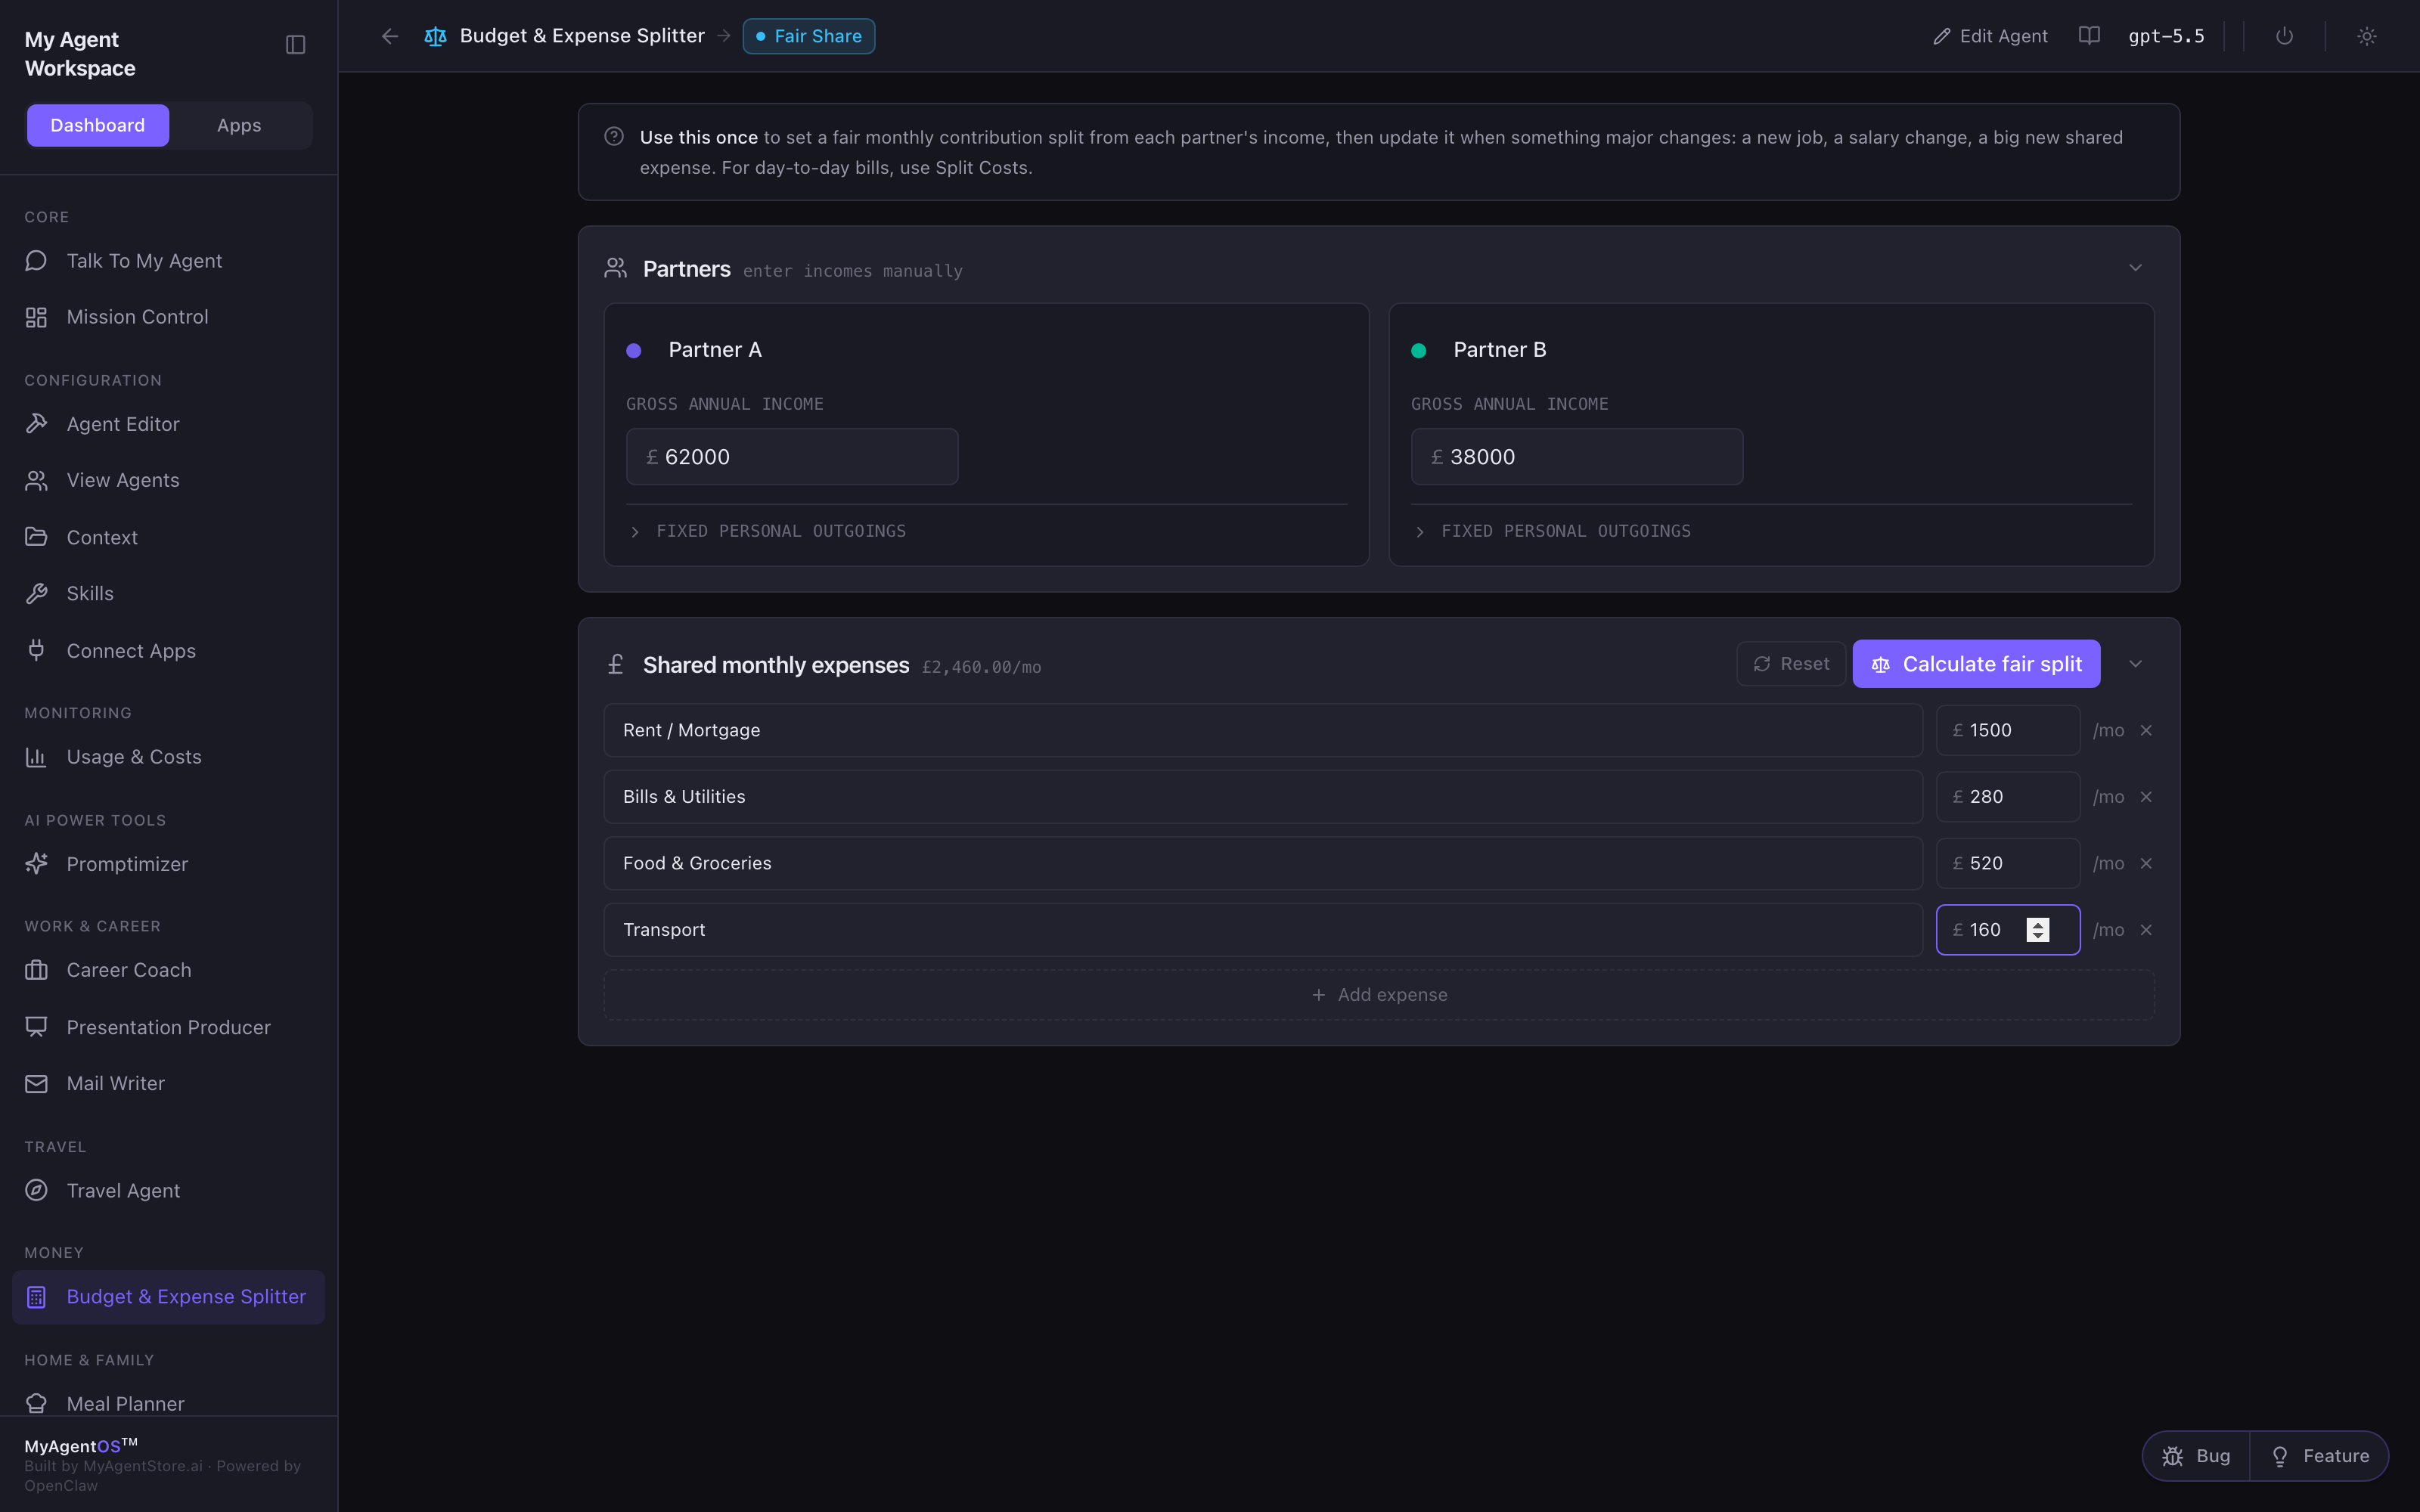Remove the Transport expense row
Screen dimensions: 2420x1512
click(x=2146, y=930)
